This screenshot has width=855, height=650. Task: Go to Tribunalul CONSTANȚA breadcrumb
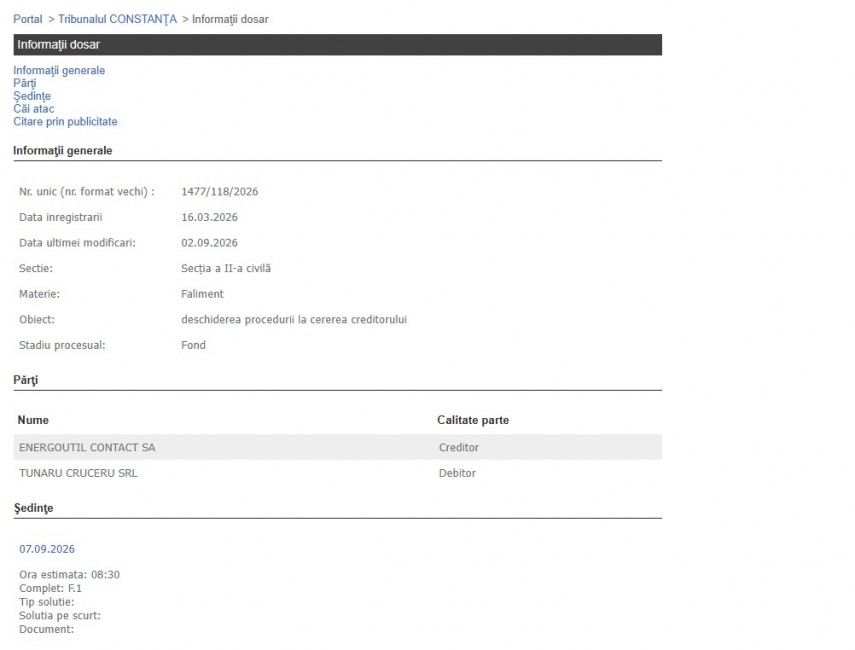point(117,19)
